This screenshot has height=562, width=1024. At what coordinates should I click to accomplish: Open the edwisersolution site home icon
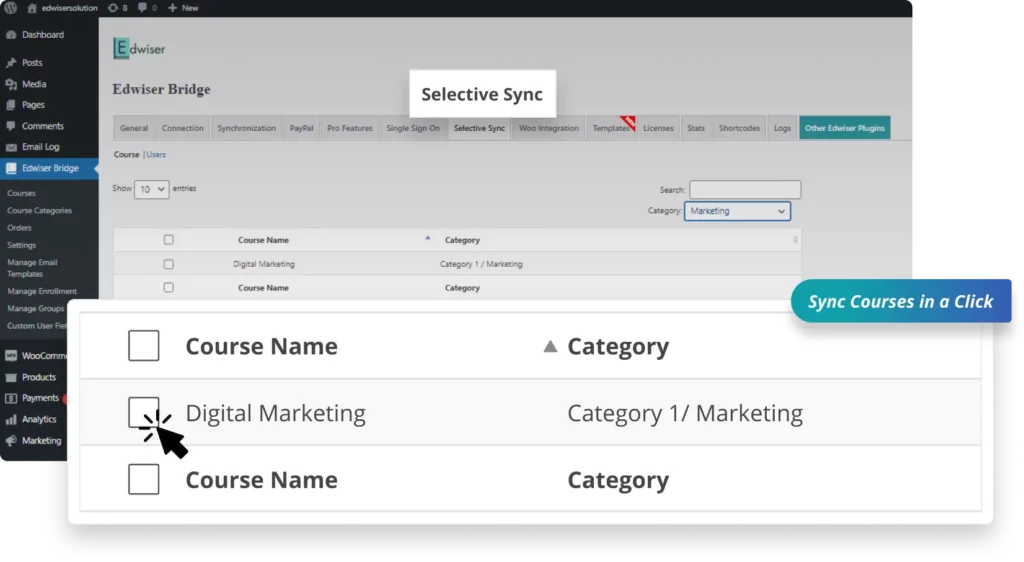tap(32, 8)
